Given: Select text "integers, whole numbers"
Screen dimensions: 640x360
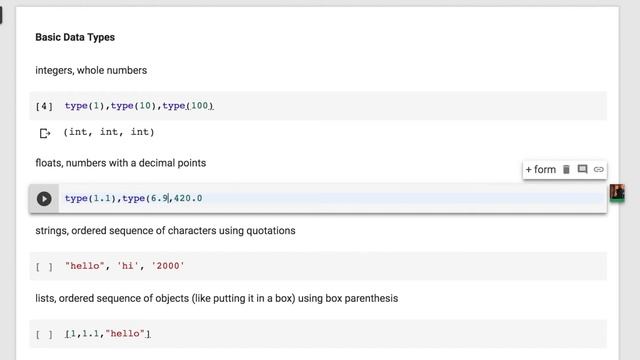Looking at the screenshot, I should [91, 70].
